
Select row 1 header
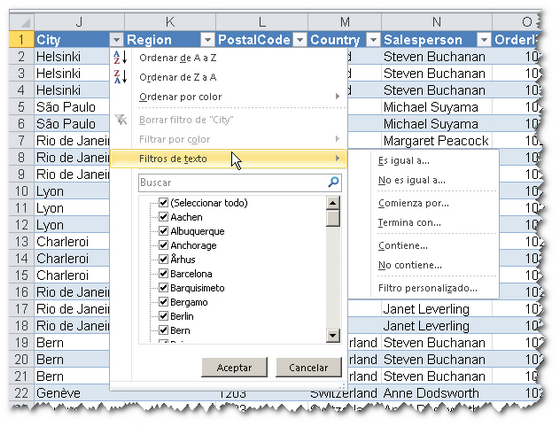21,40
